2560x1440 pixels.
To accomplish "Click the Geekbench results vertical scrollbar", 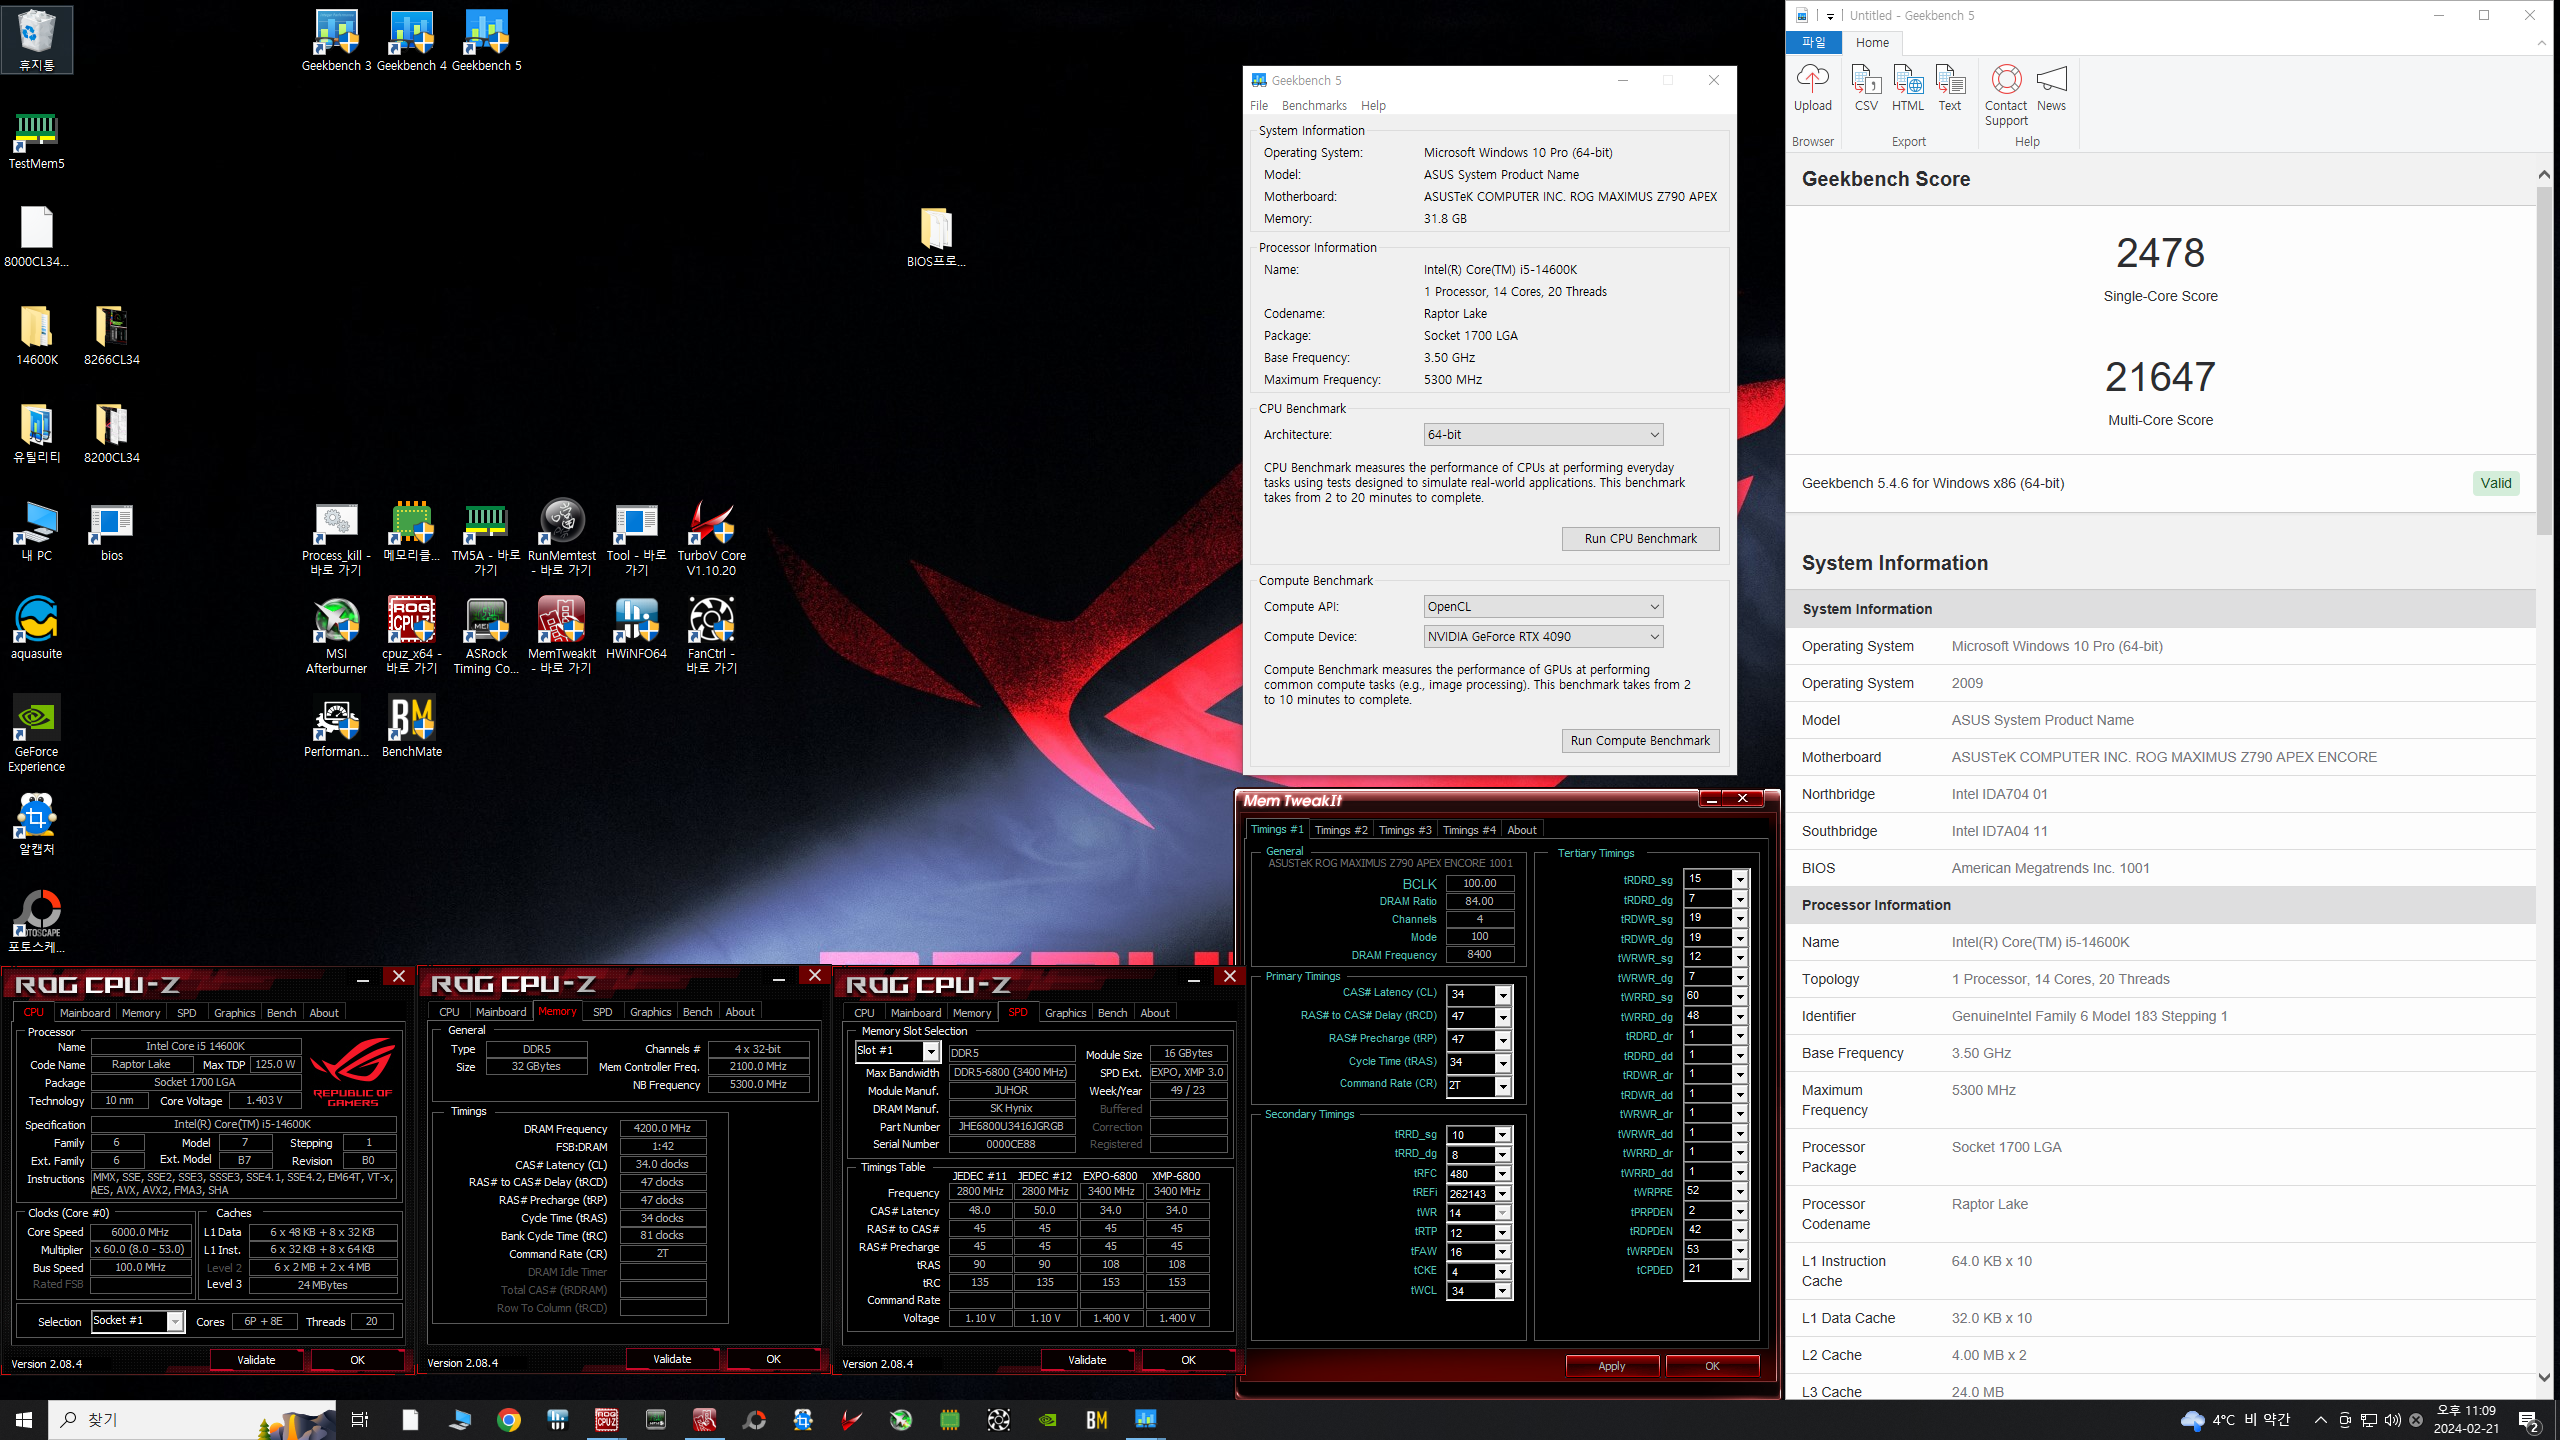I will pos(2544,360).
